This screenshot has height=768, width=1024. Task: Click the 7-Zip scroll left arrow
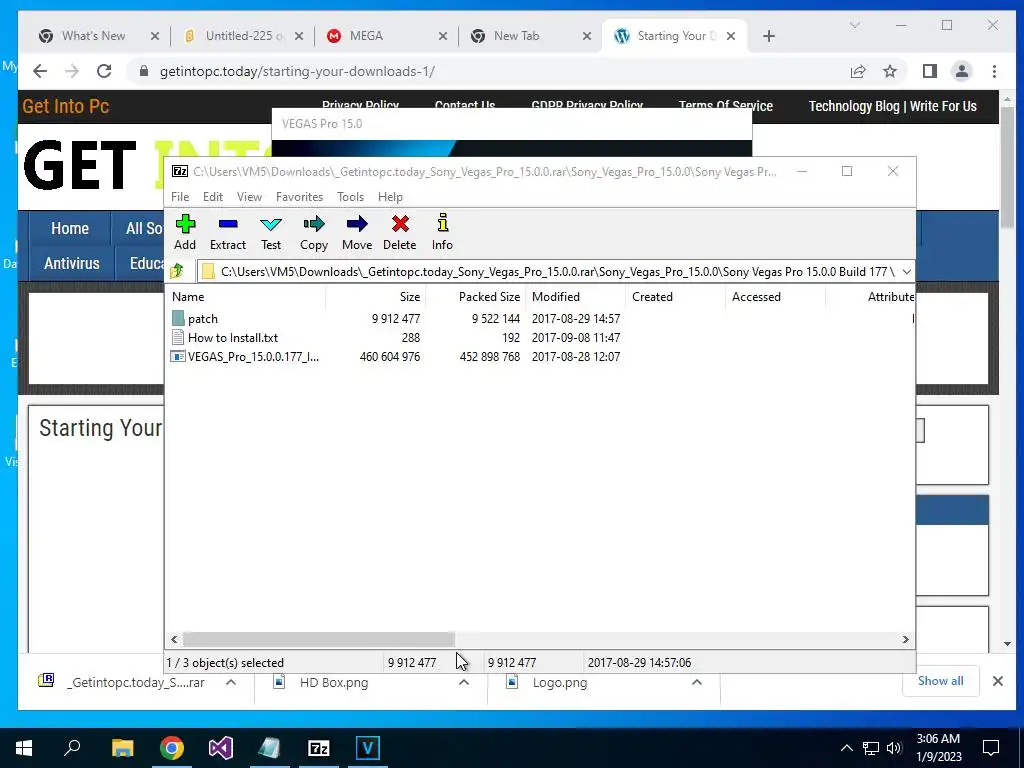click(x=174, y=639)
